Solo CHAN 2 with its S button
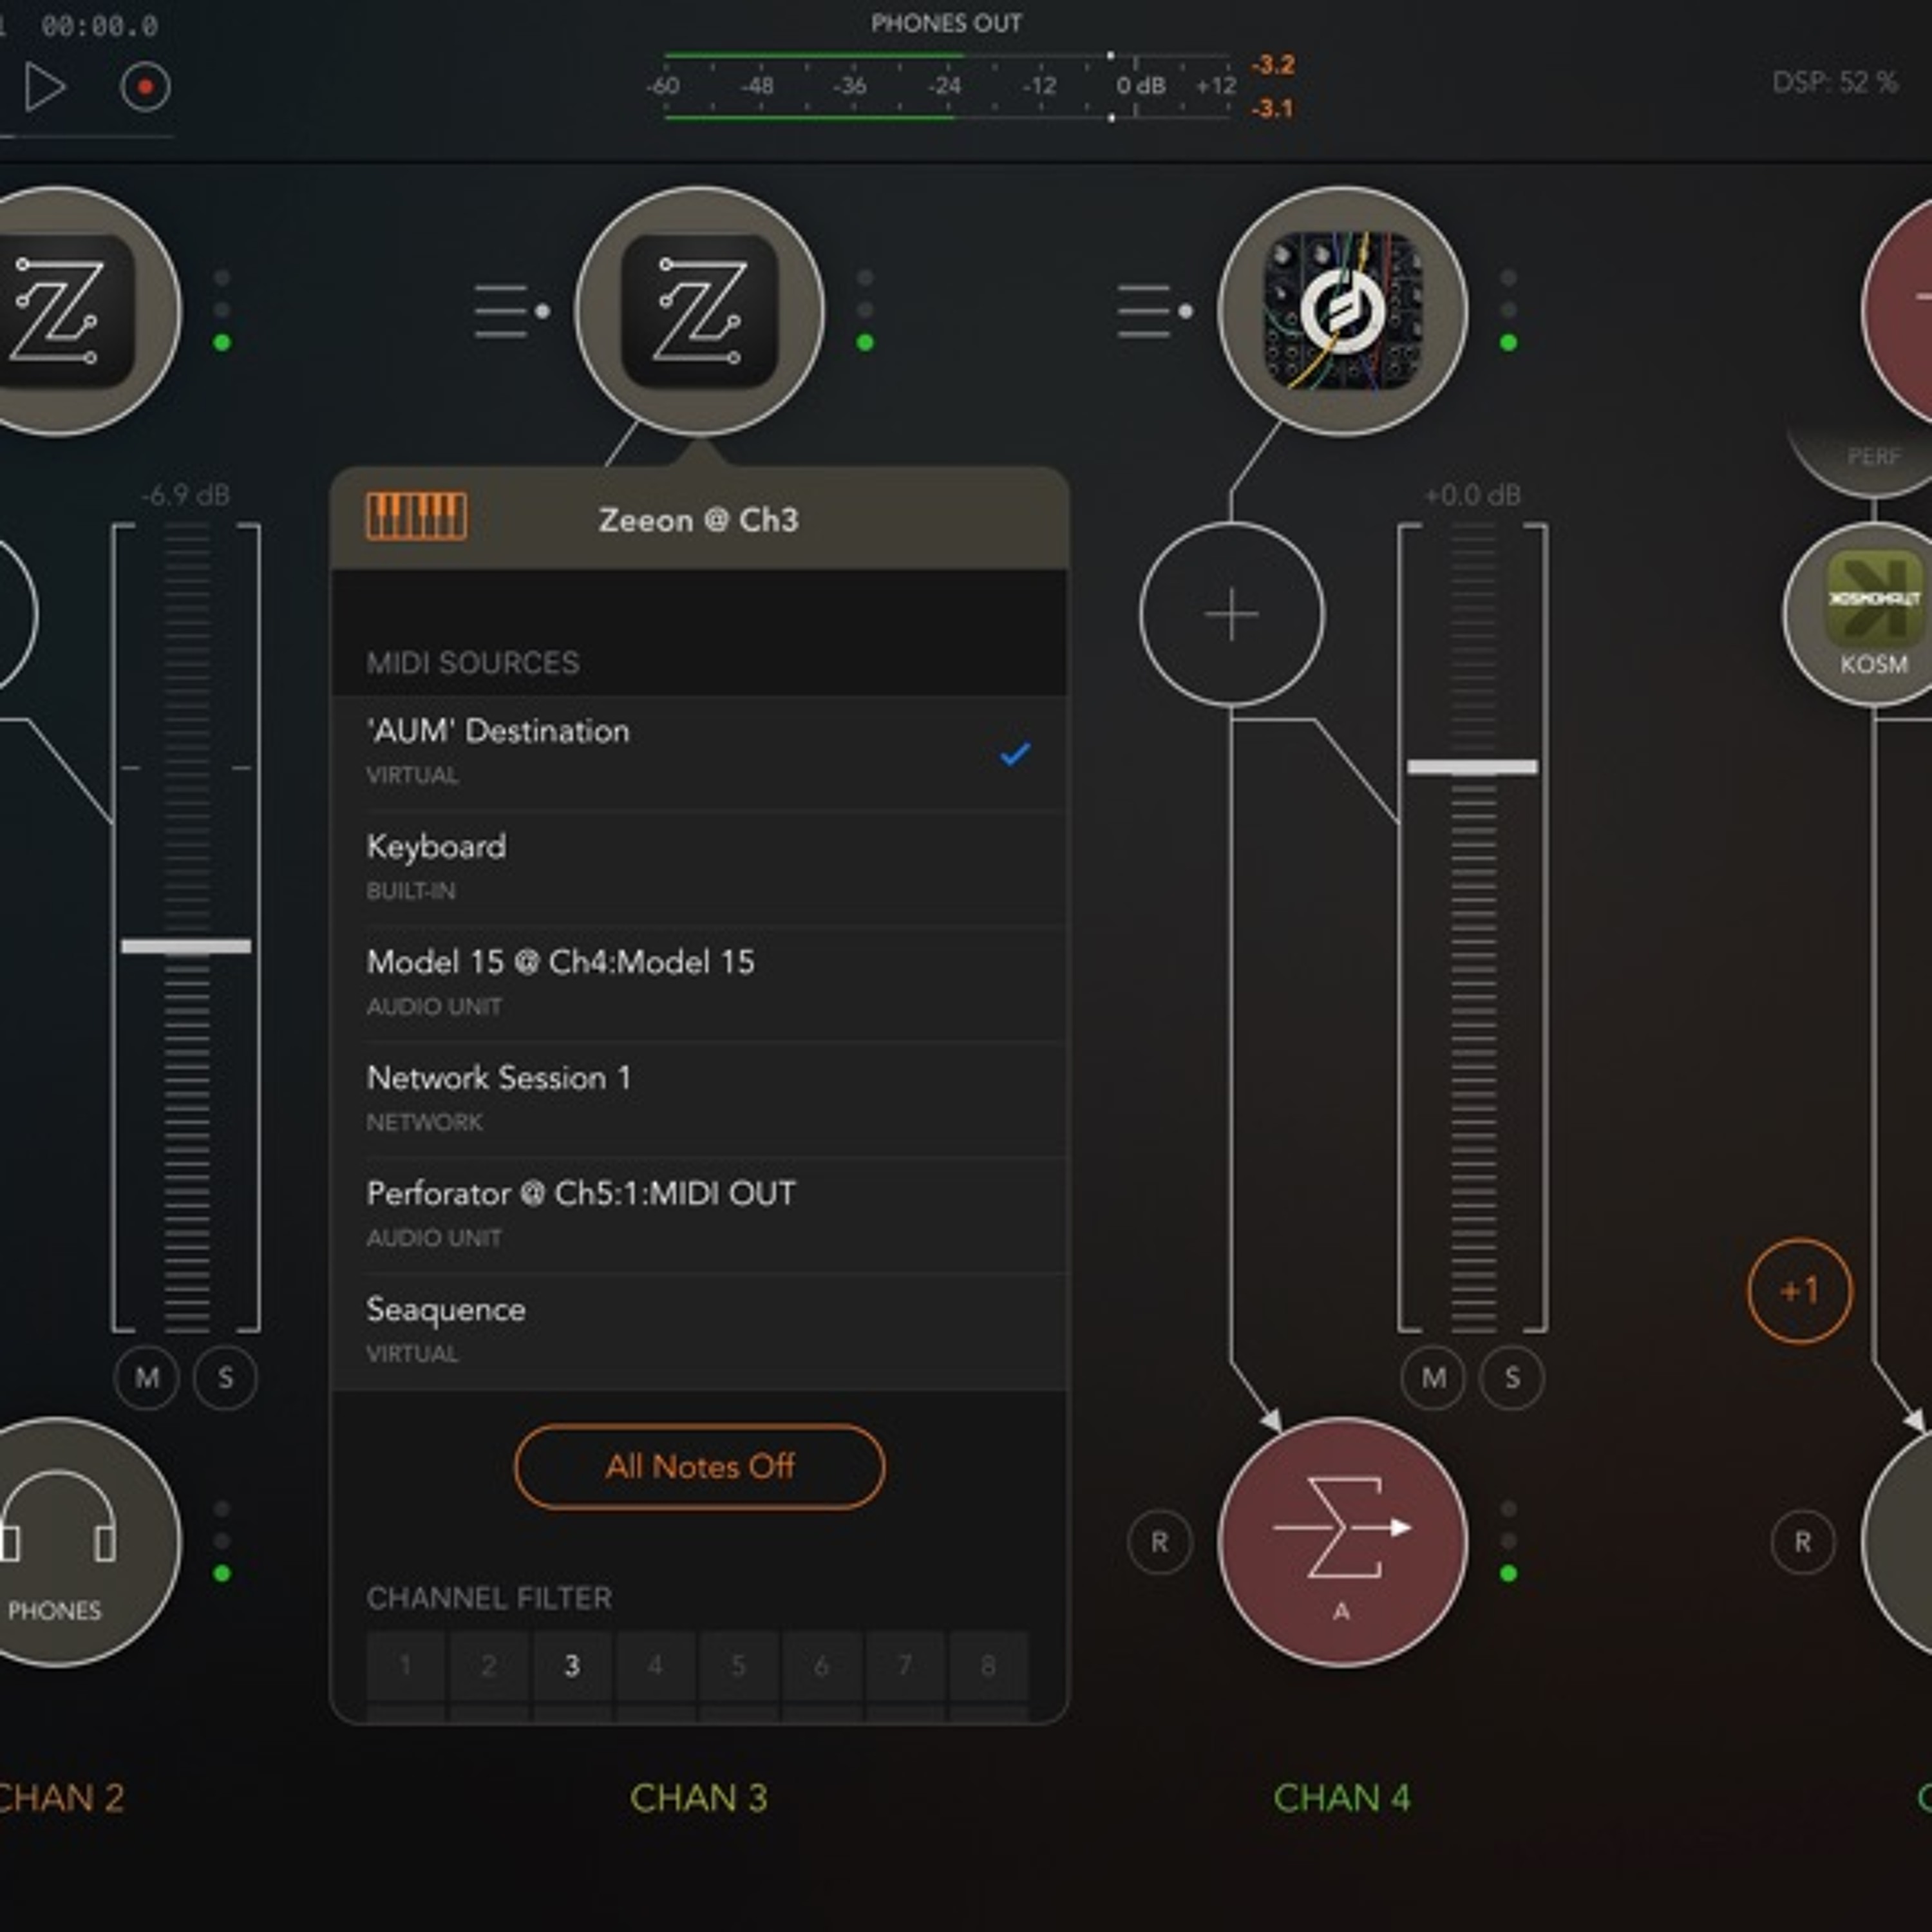This screenshot has width=1932, height=1932. 225,1377
